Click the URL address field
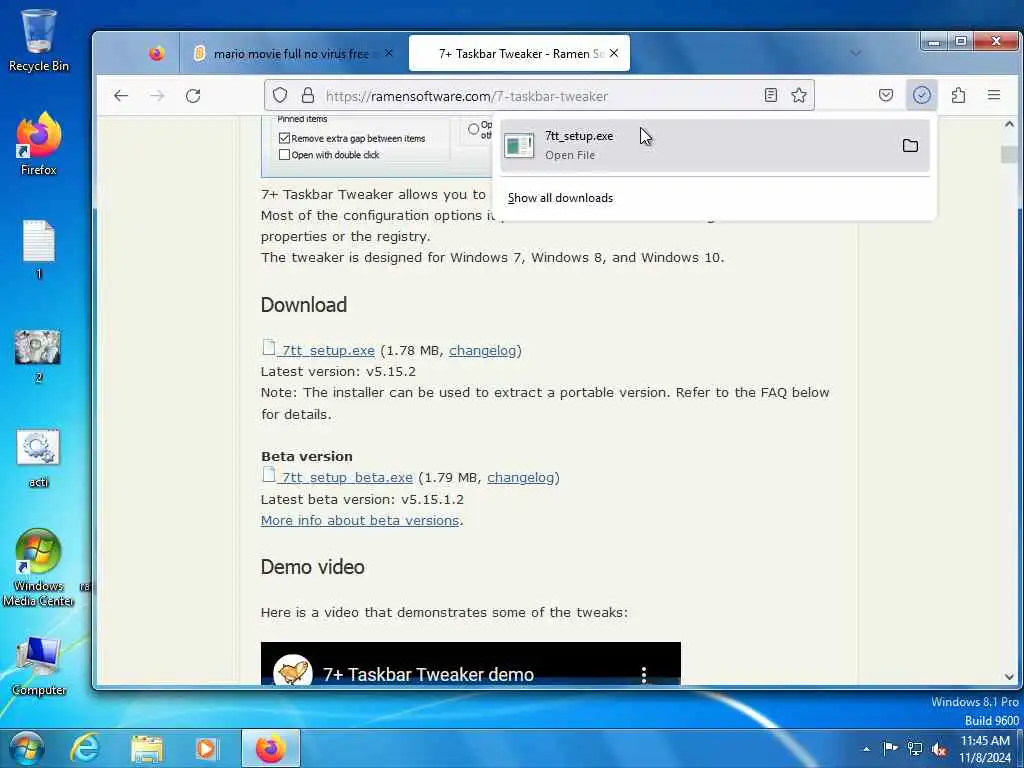 [x=539, y=96]
